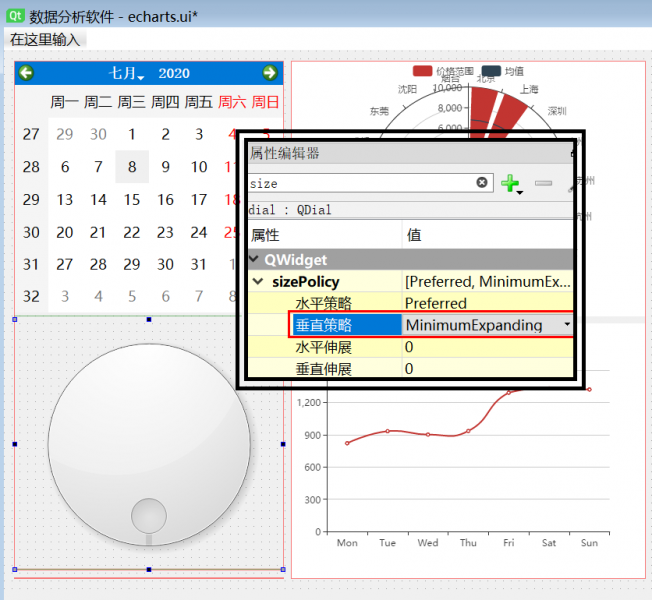
Task: Select day 22 in the calendar
Action: [x=132, y=233]
